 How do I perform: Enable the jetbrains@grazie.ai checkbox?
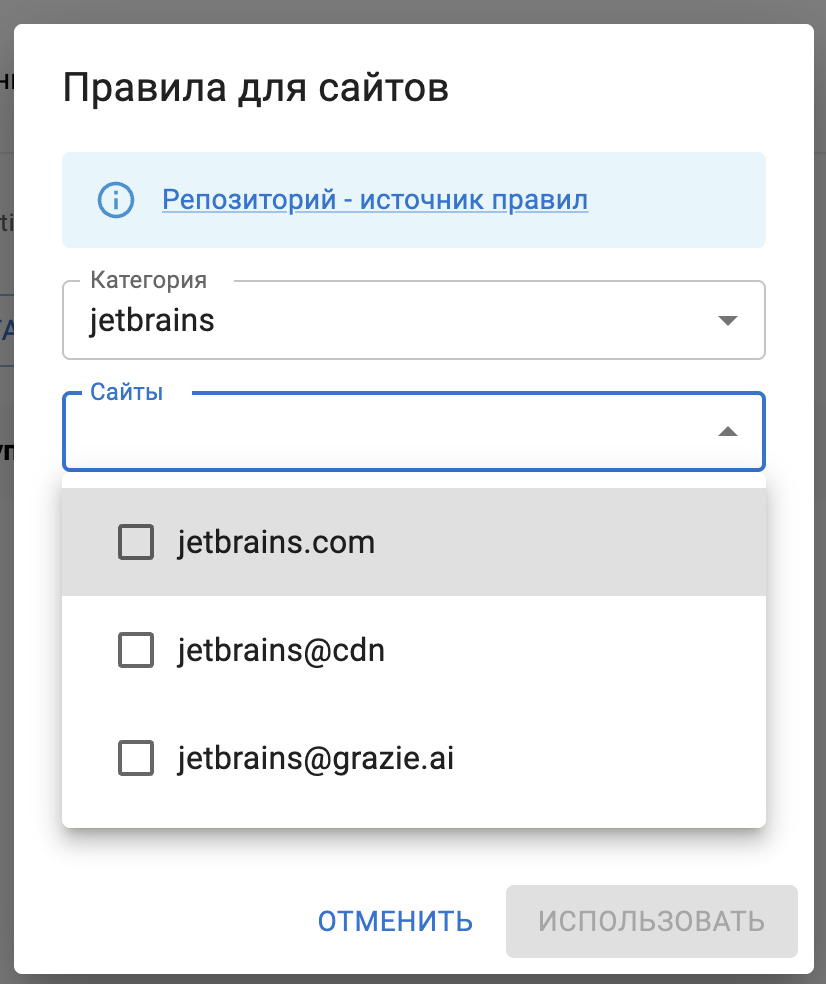[136, 758]
